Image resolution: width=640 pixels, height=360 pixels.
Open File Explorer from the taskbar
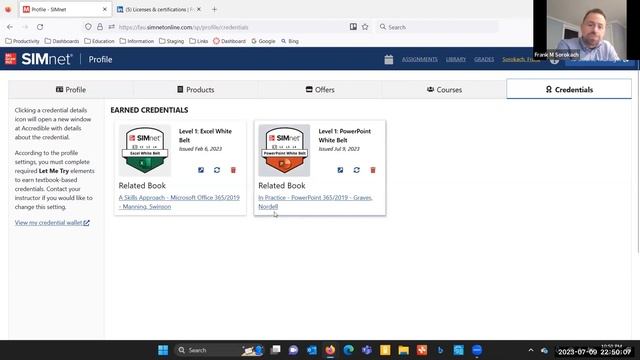pyautogui.click(x=404, y=350)
